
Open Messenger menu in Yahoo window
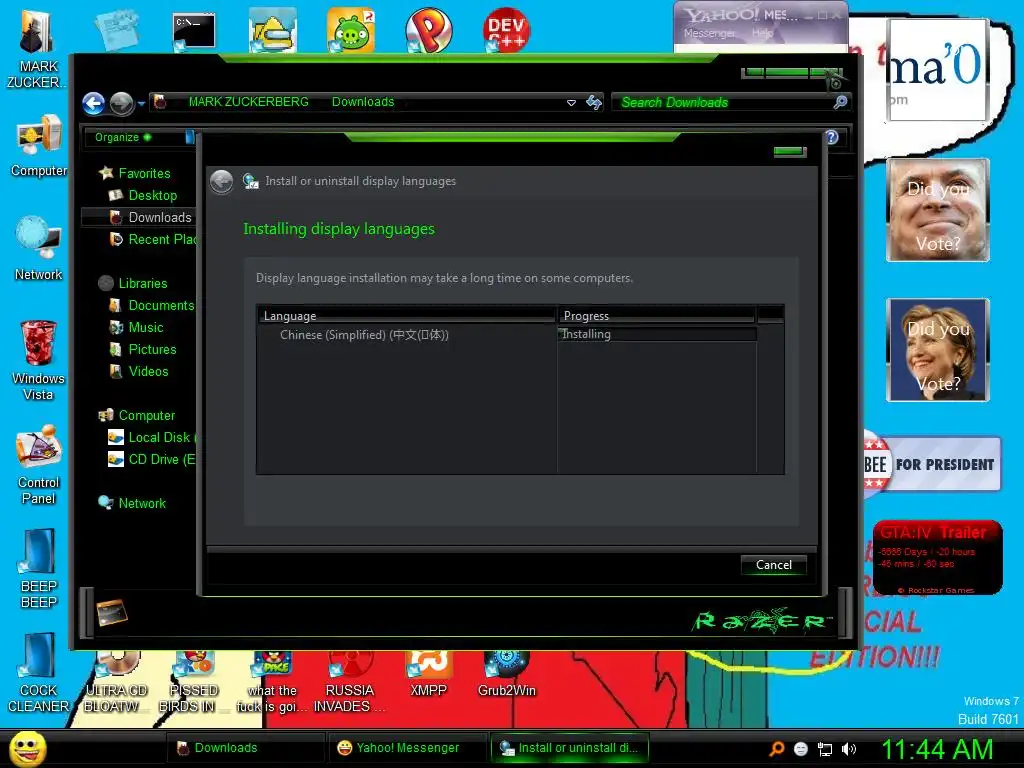(x=709, y=33)
